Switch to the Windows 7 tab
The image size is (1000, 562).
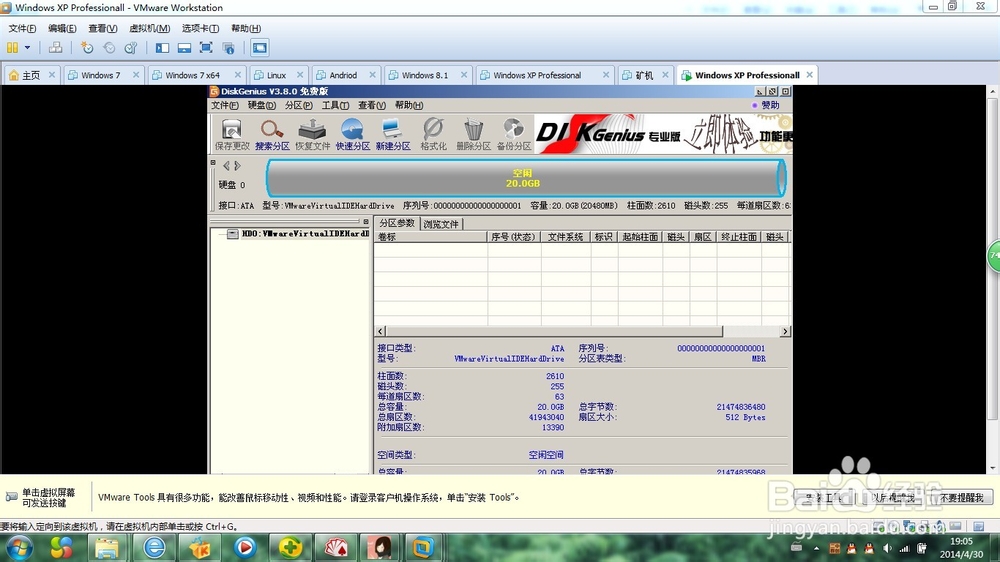click(100, 75)
